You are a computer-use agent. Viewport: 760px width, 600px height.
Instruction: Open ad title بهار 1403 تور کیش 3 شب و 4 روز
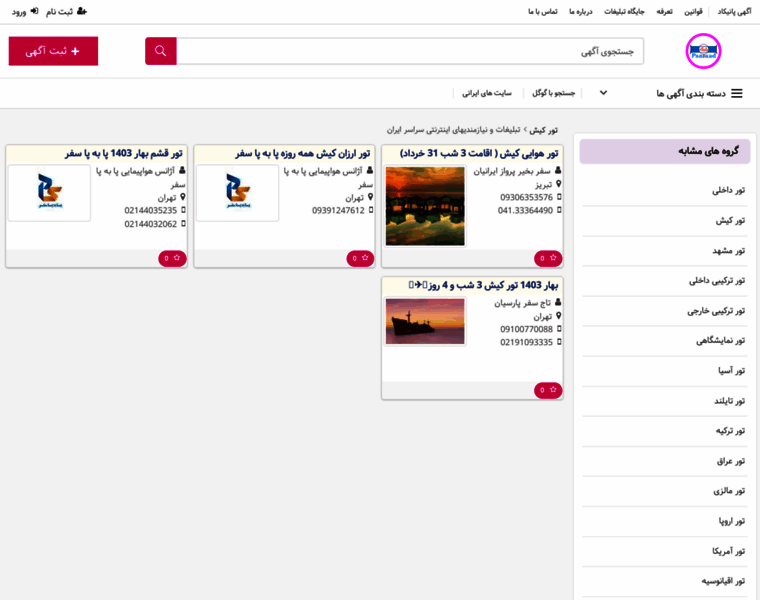(x=483, y=285)
